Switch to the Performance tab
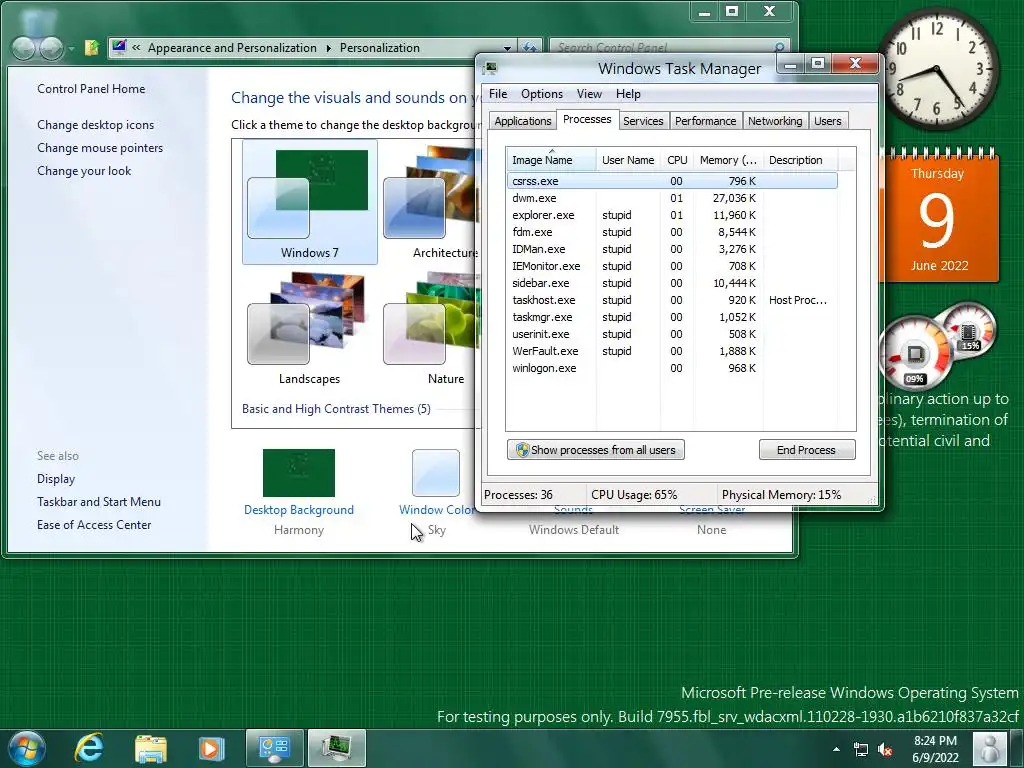Image resolution: width=1024 pixels, height=768 pixels. 705,121
